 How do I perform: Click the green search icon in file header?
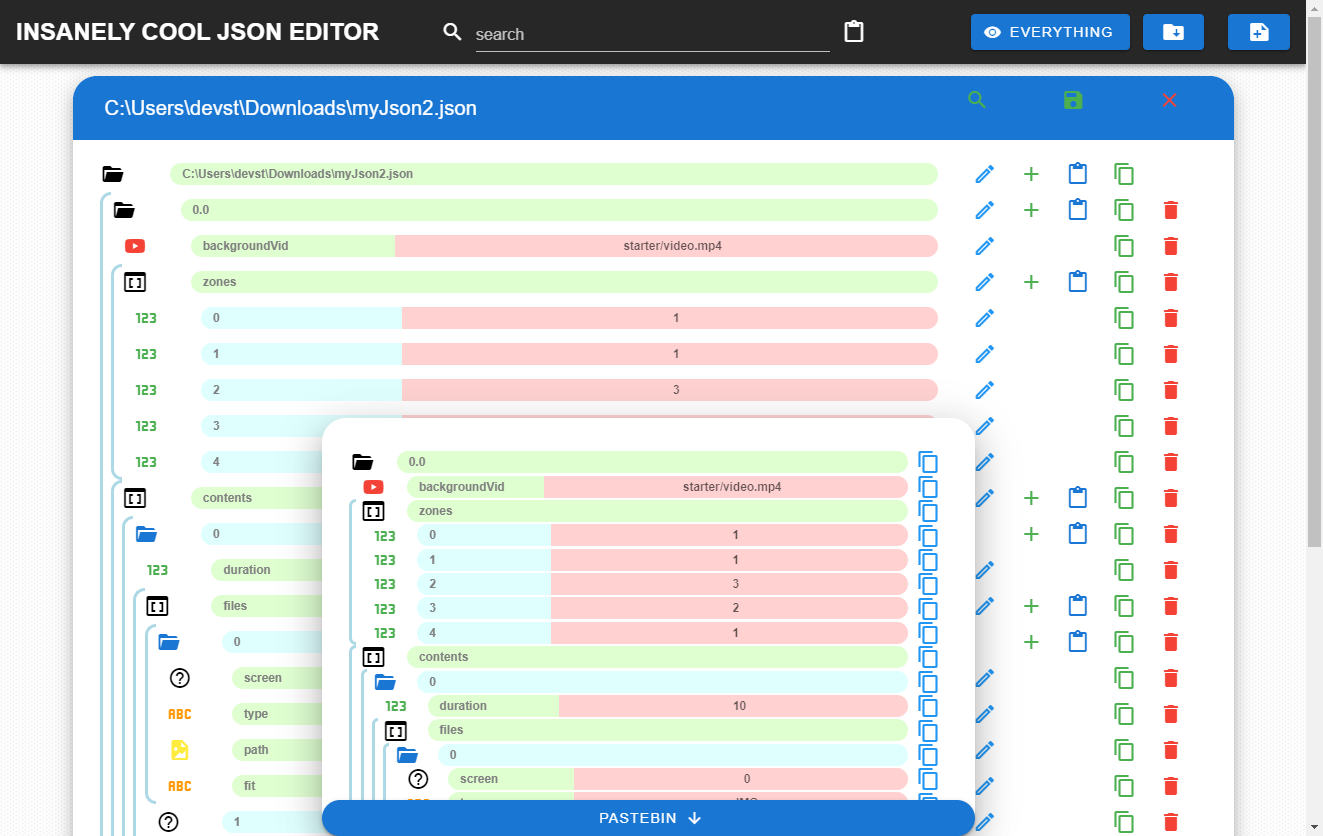(977, 100)
